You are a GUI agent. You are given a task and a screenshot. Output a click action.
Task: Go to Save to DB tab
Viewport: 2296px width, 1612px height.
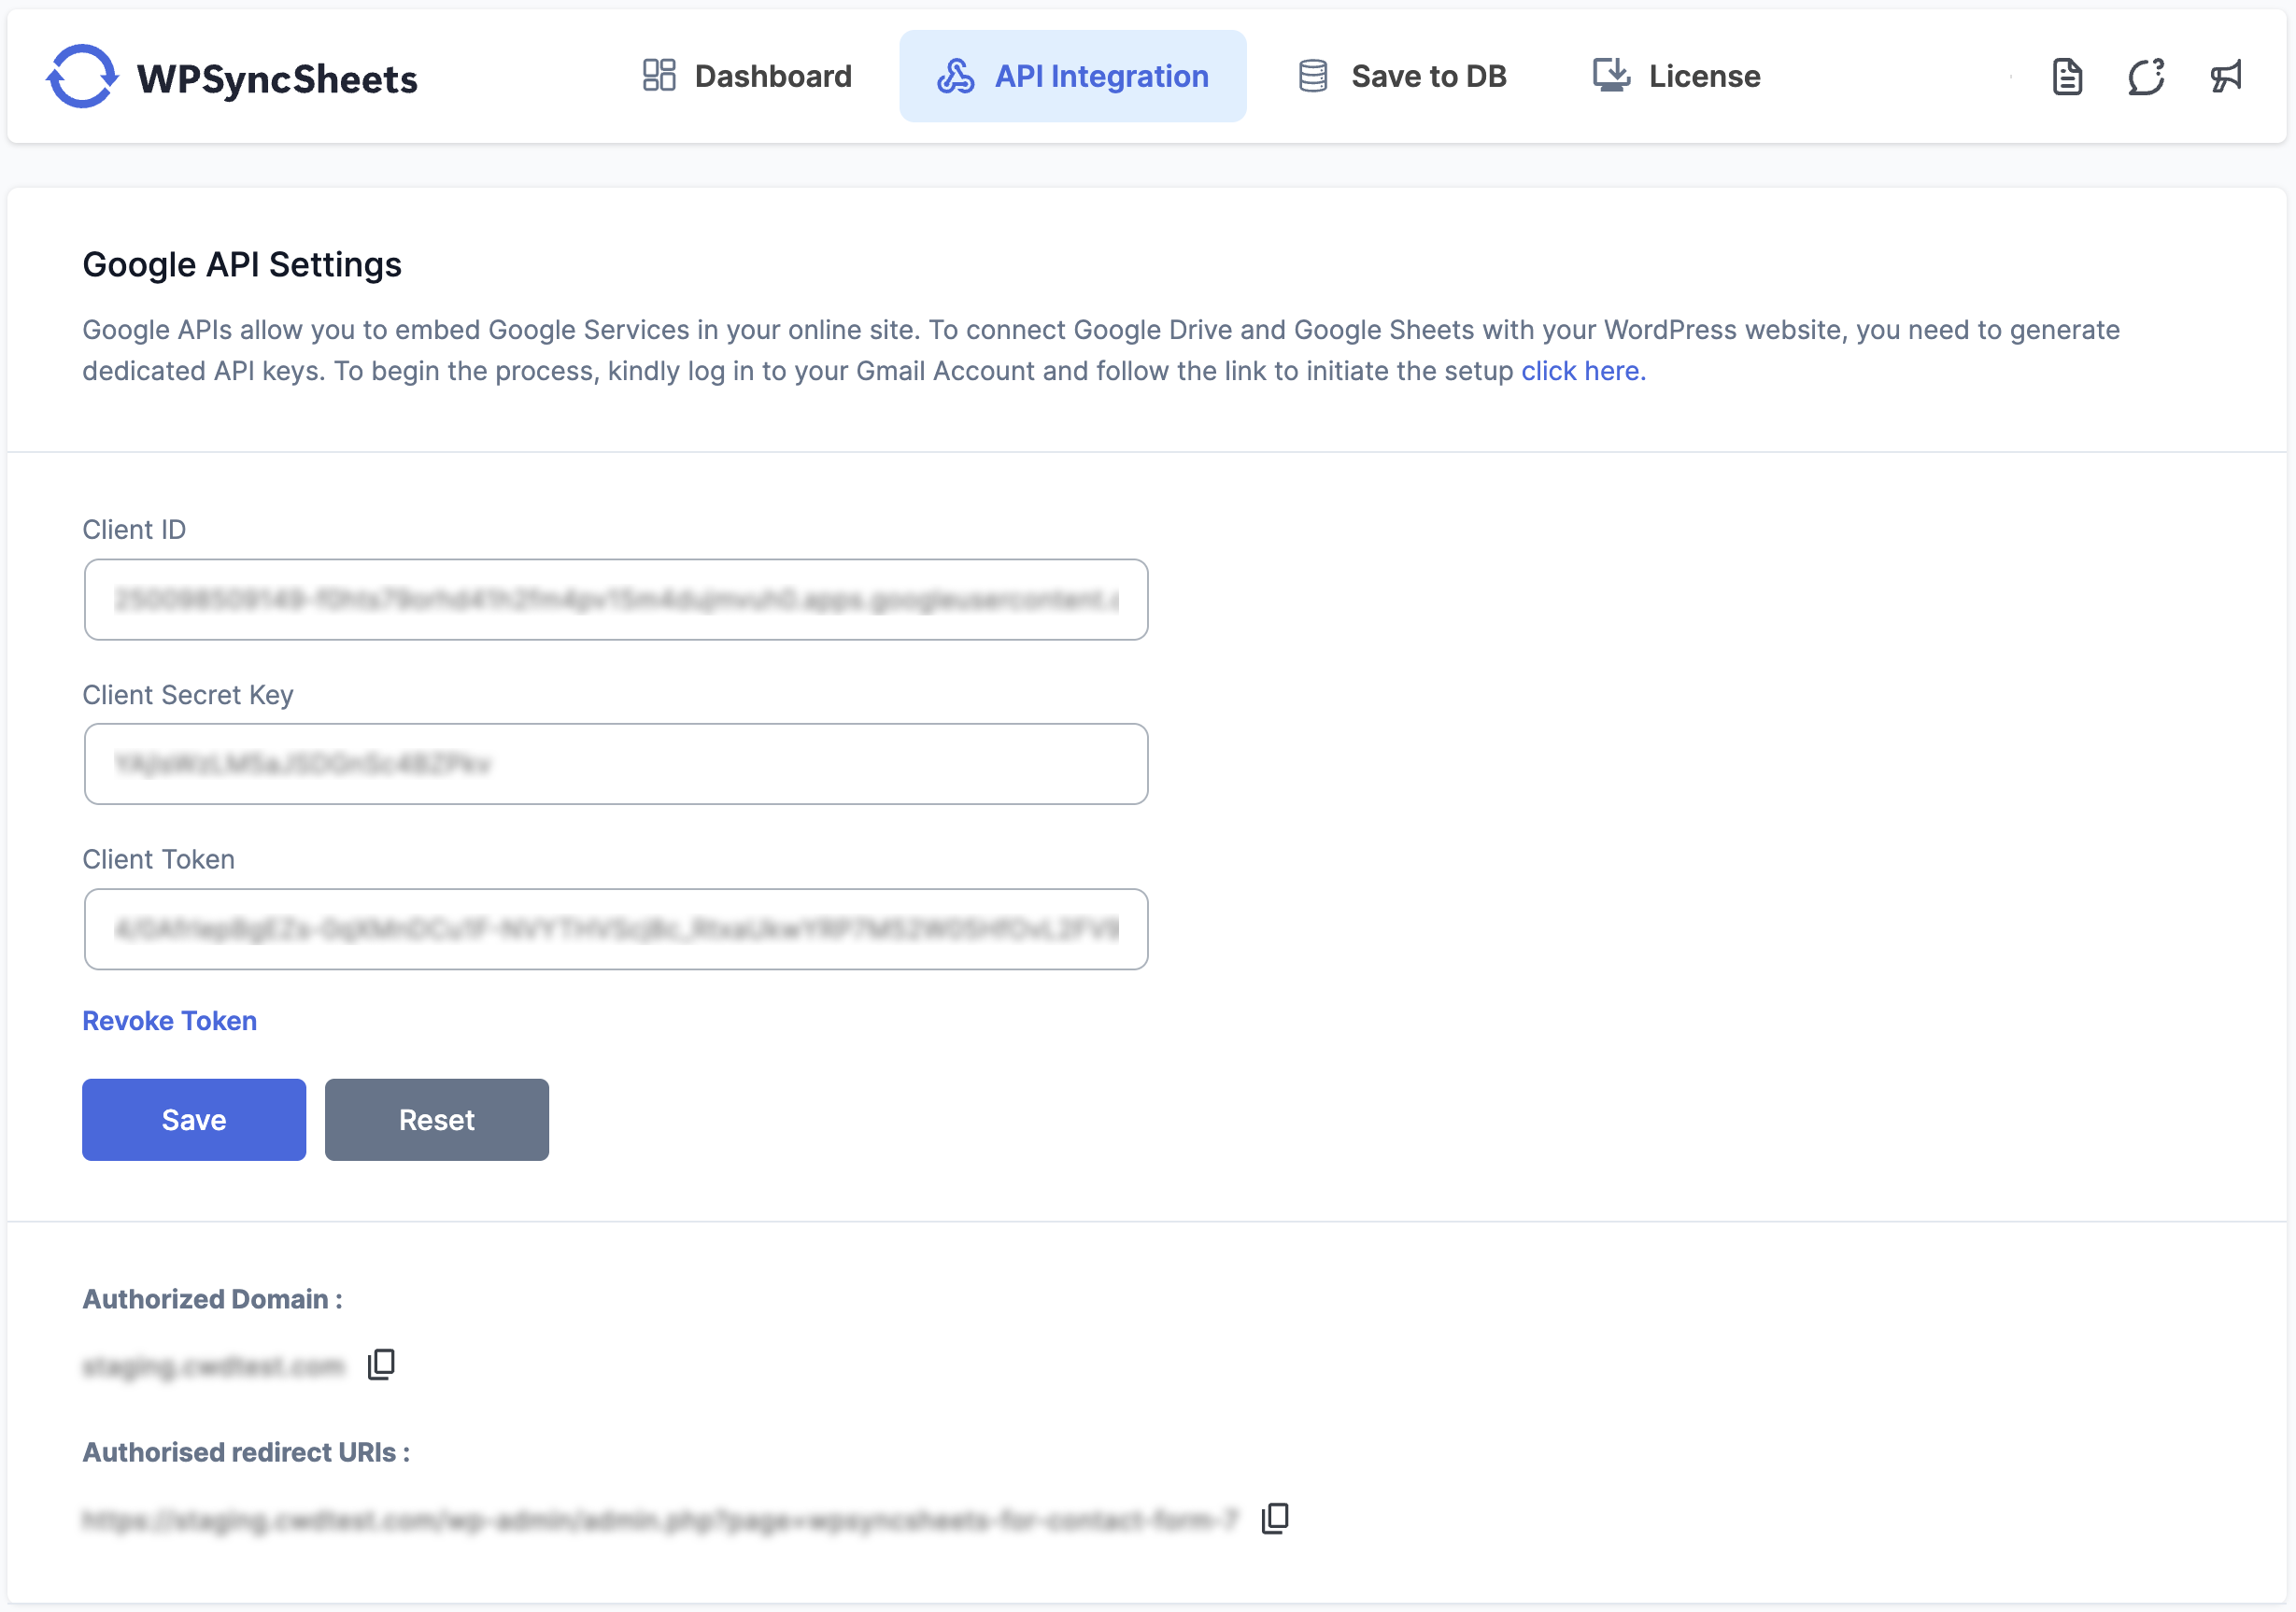(1428, 76)
